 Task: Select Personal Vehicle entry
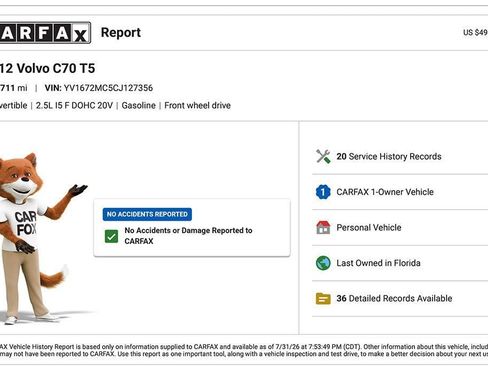click(400, 228)
